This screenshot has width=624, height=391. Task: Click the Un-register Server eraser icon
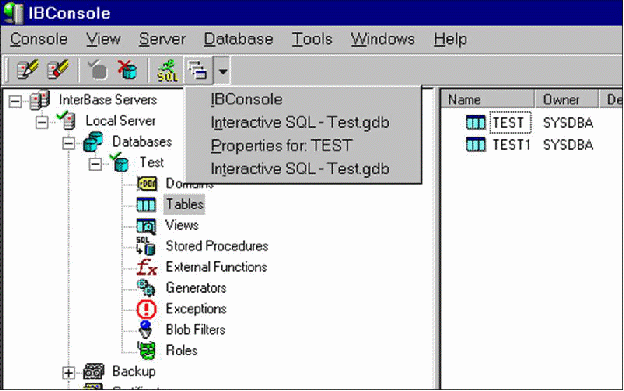[x=58, y=70]
